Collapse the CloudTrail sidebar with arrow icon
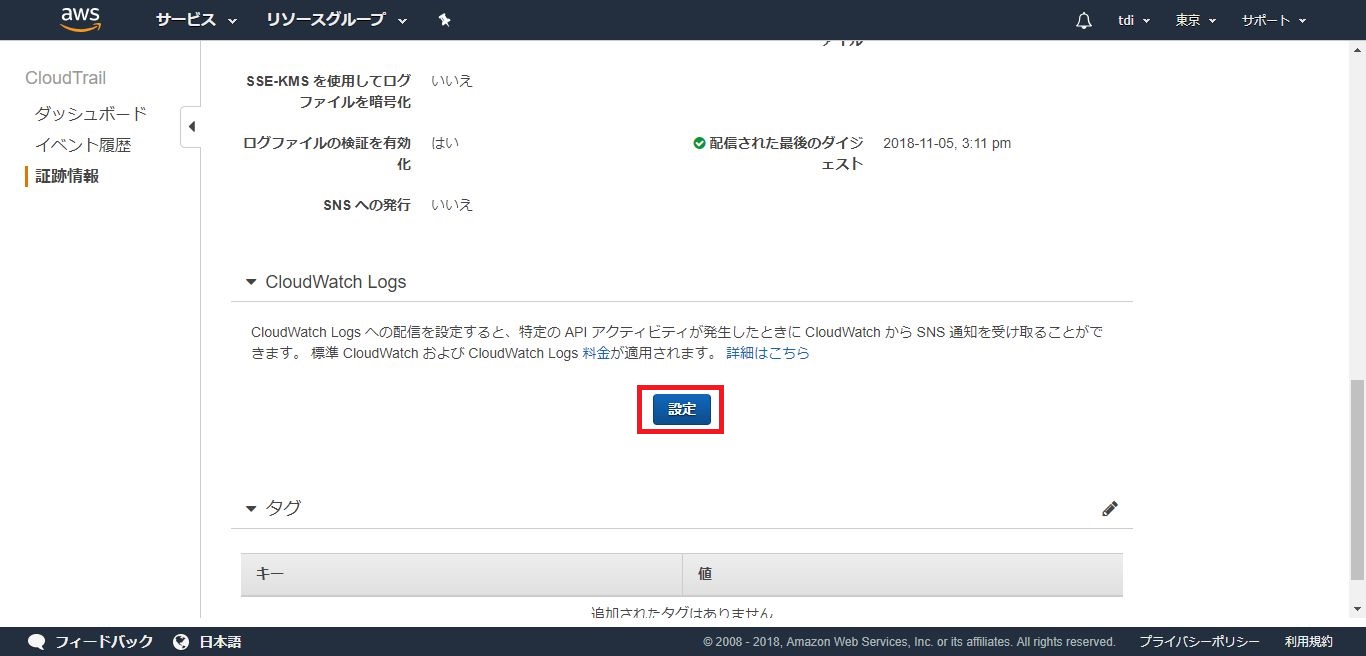Viewport: 1366px width, 656px height. (191, 127)
